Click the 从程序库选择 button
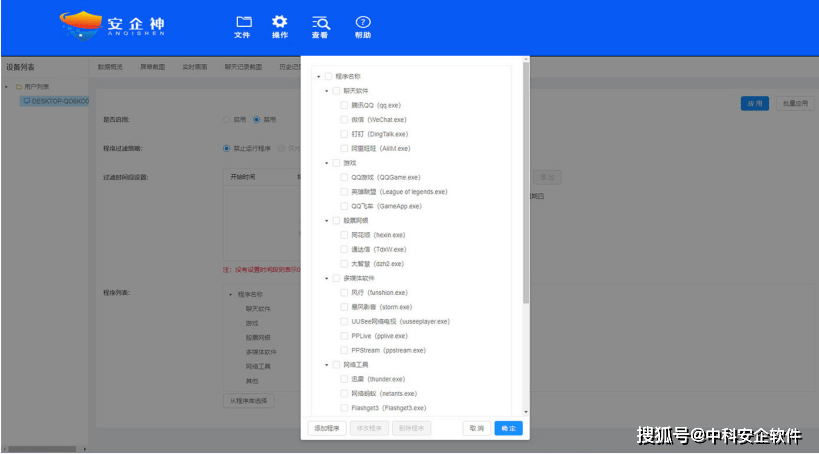Viewport: 819px width, 454px height. 249,401
